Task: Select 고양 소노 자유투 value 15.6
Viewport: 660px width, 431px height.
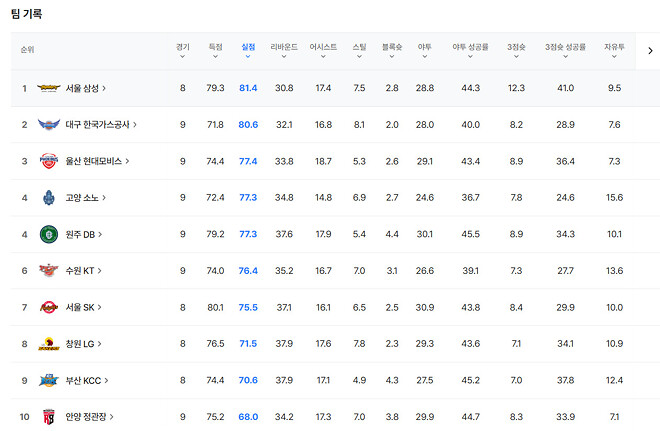Action: pos(614,198)
